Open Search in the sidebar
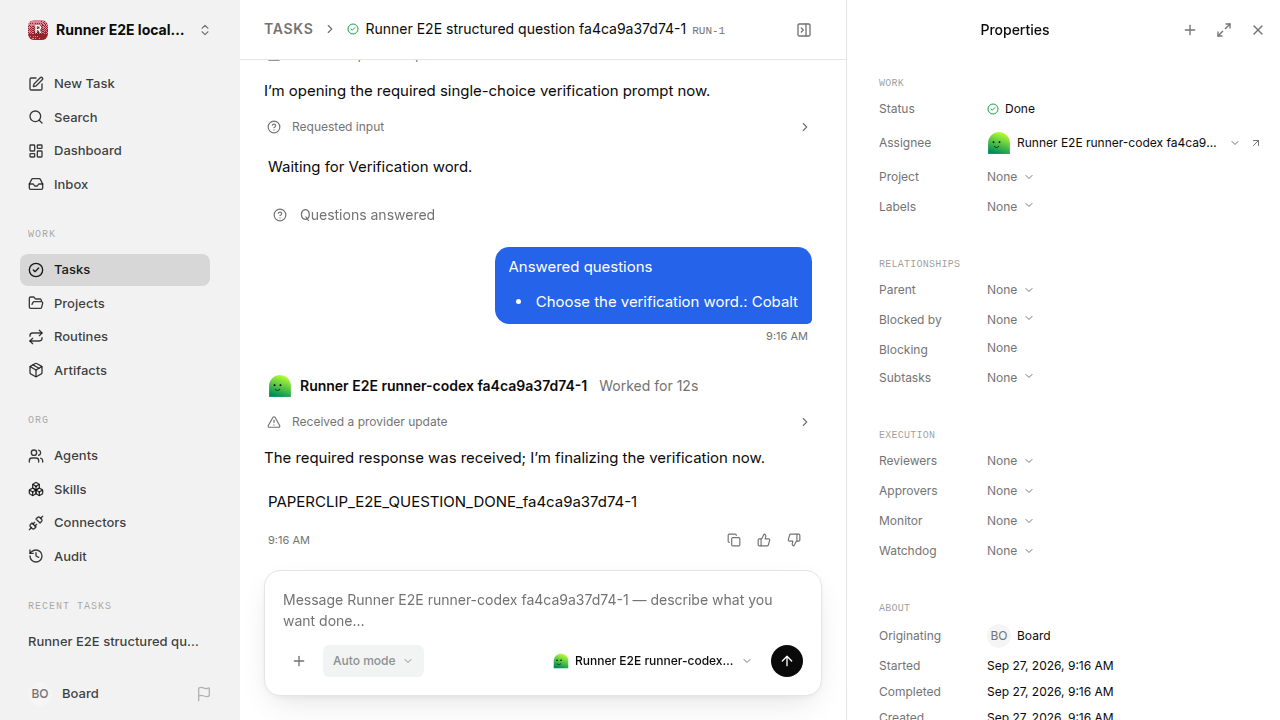 (115, 117)
